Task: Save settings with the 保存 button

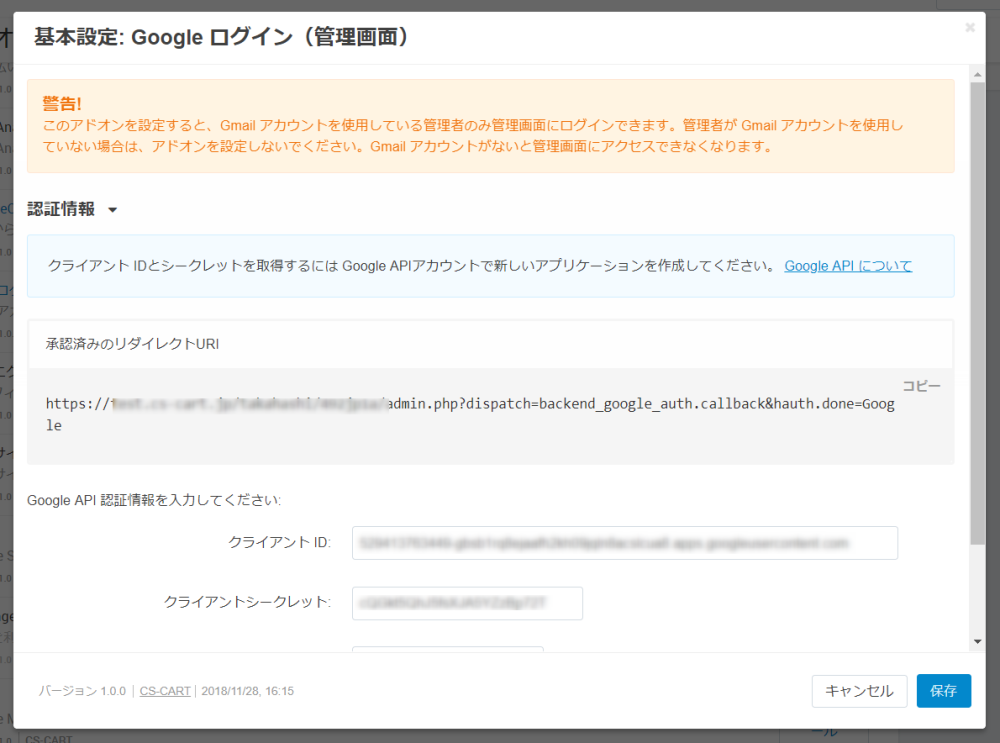Action: tap(943, 691)
